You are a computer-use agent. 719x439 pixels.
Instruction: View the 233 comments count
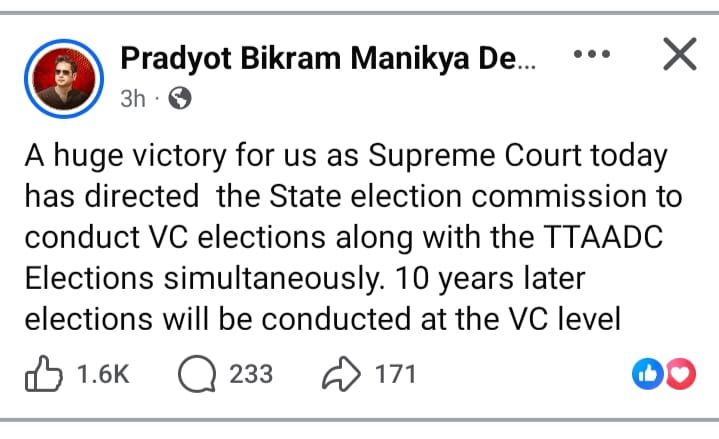[x=250, y=374]
